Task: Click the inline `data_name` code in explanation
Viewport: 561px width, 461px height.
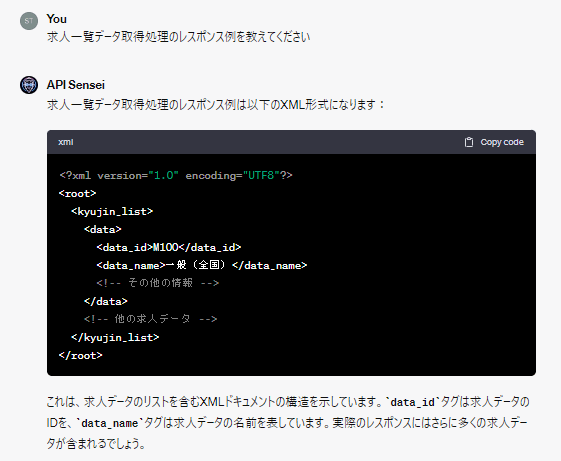Action: click(x=109, y=423)
